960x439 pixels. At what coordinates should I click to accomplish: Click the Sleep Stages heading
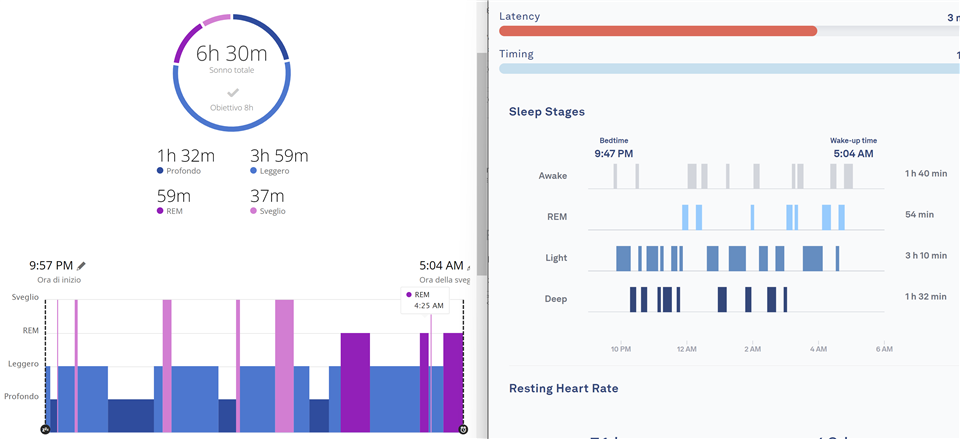tap(547, 112)
